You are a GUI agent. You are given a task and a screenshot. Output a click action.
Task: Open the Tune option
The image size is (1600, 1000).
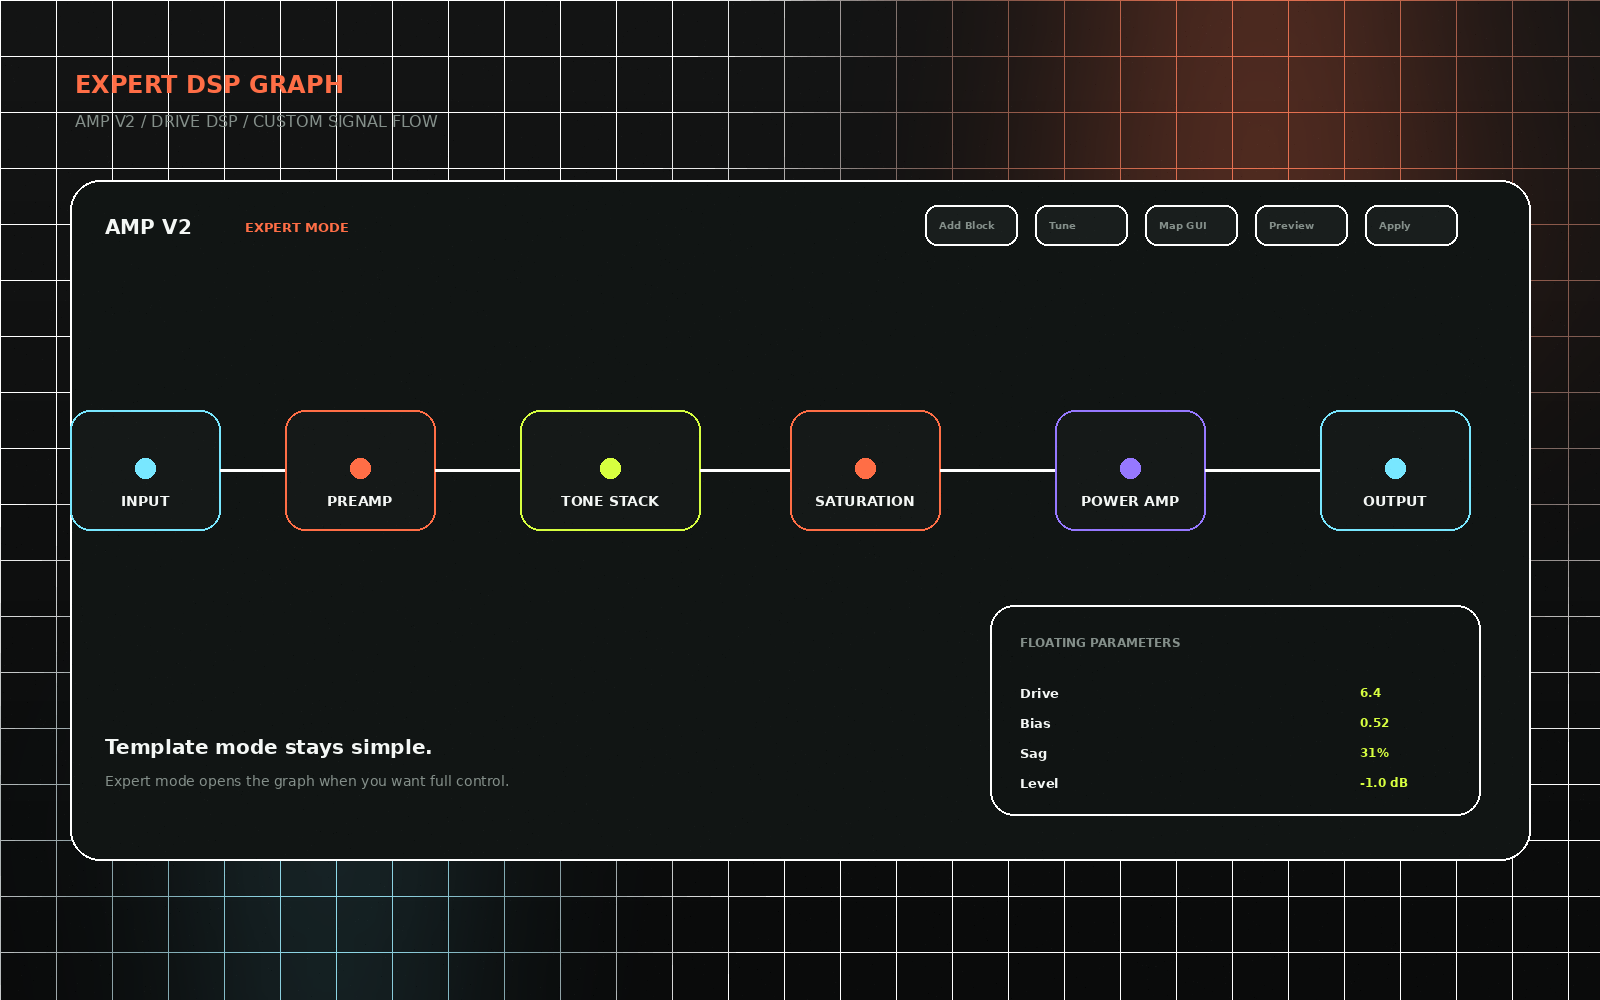click(1081, 225)
